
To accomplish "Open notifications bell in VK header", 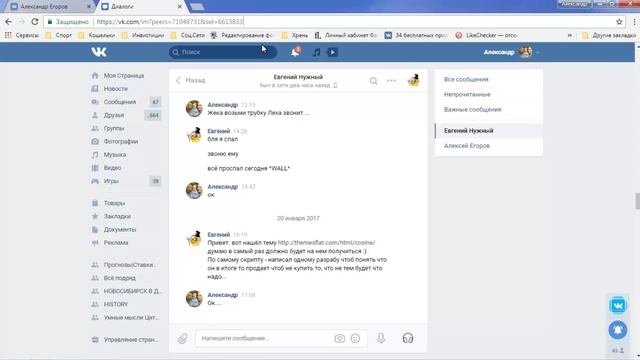I will [x=295, y=52].
